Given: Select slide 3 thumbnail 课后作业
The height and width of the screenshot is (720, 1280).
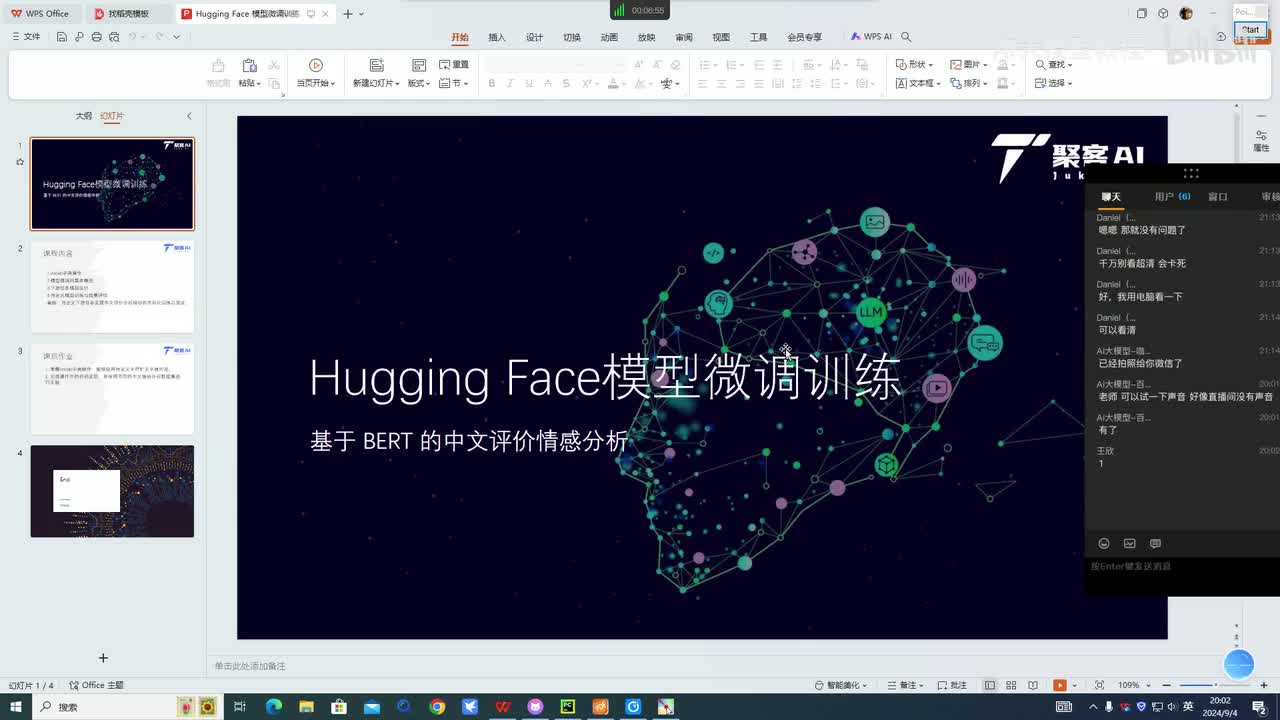Looking at the screenshot, I should pos(112,389).
